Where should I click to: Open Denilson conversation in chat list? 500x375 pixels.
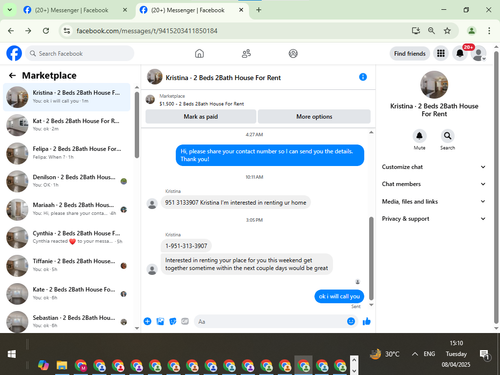[67, 181]
